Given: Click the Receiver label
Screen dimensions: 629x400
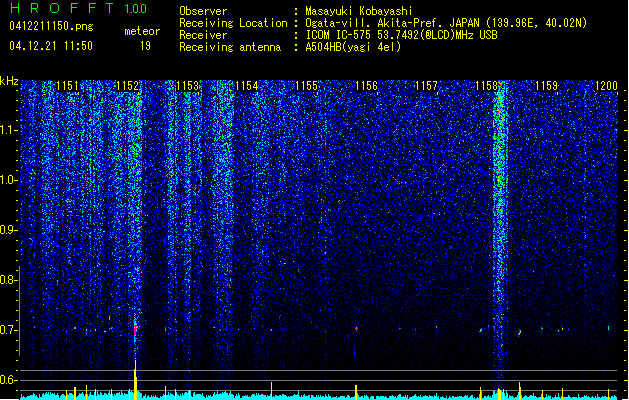Looking at the screenshot, I should pyautogui.click(x=203, y=35).
